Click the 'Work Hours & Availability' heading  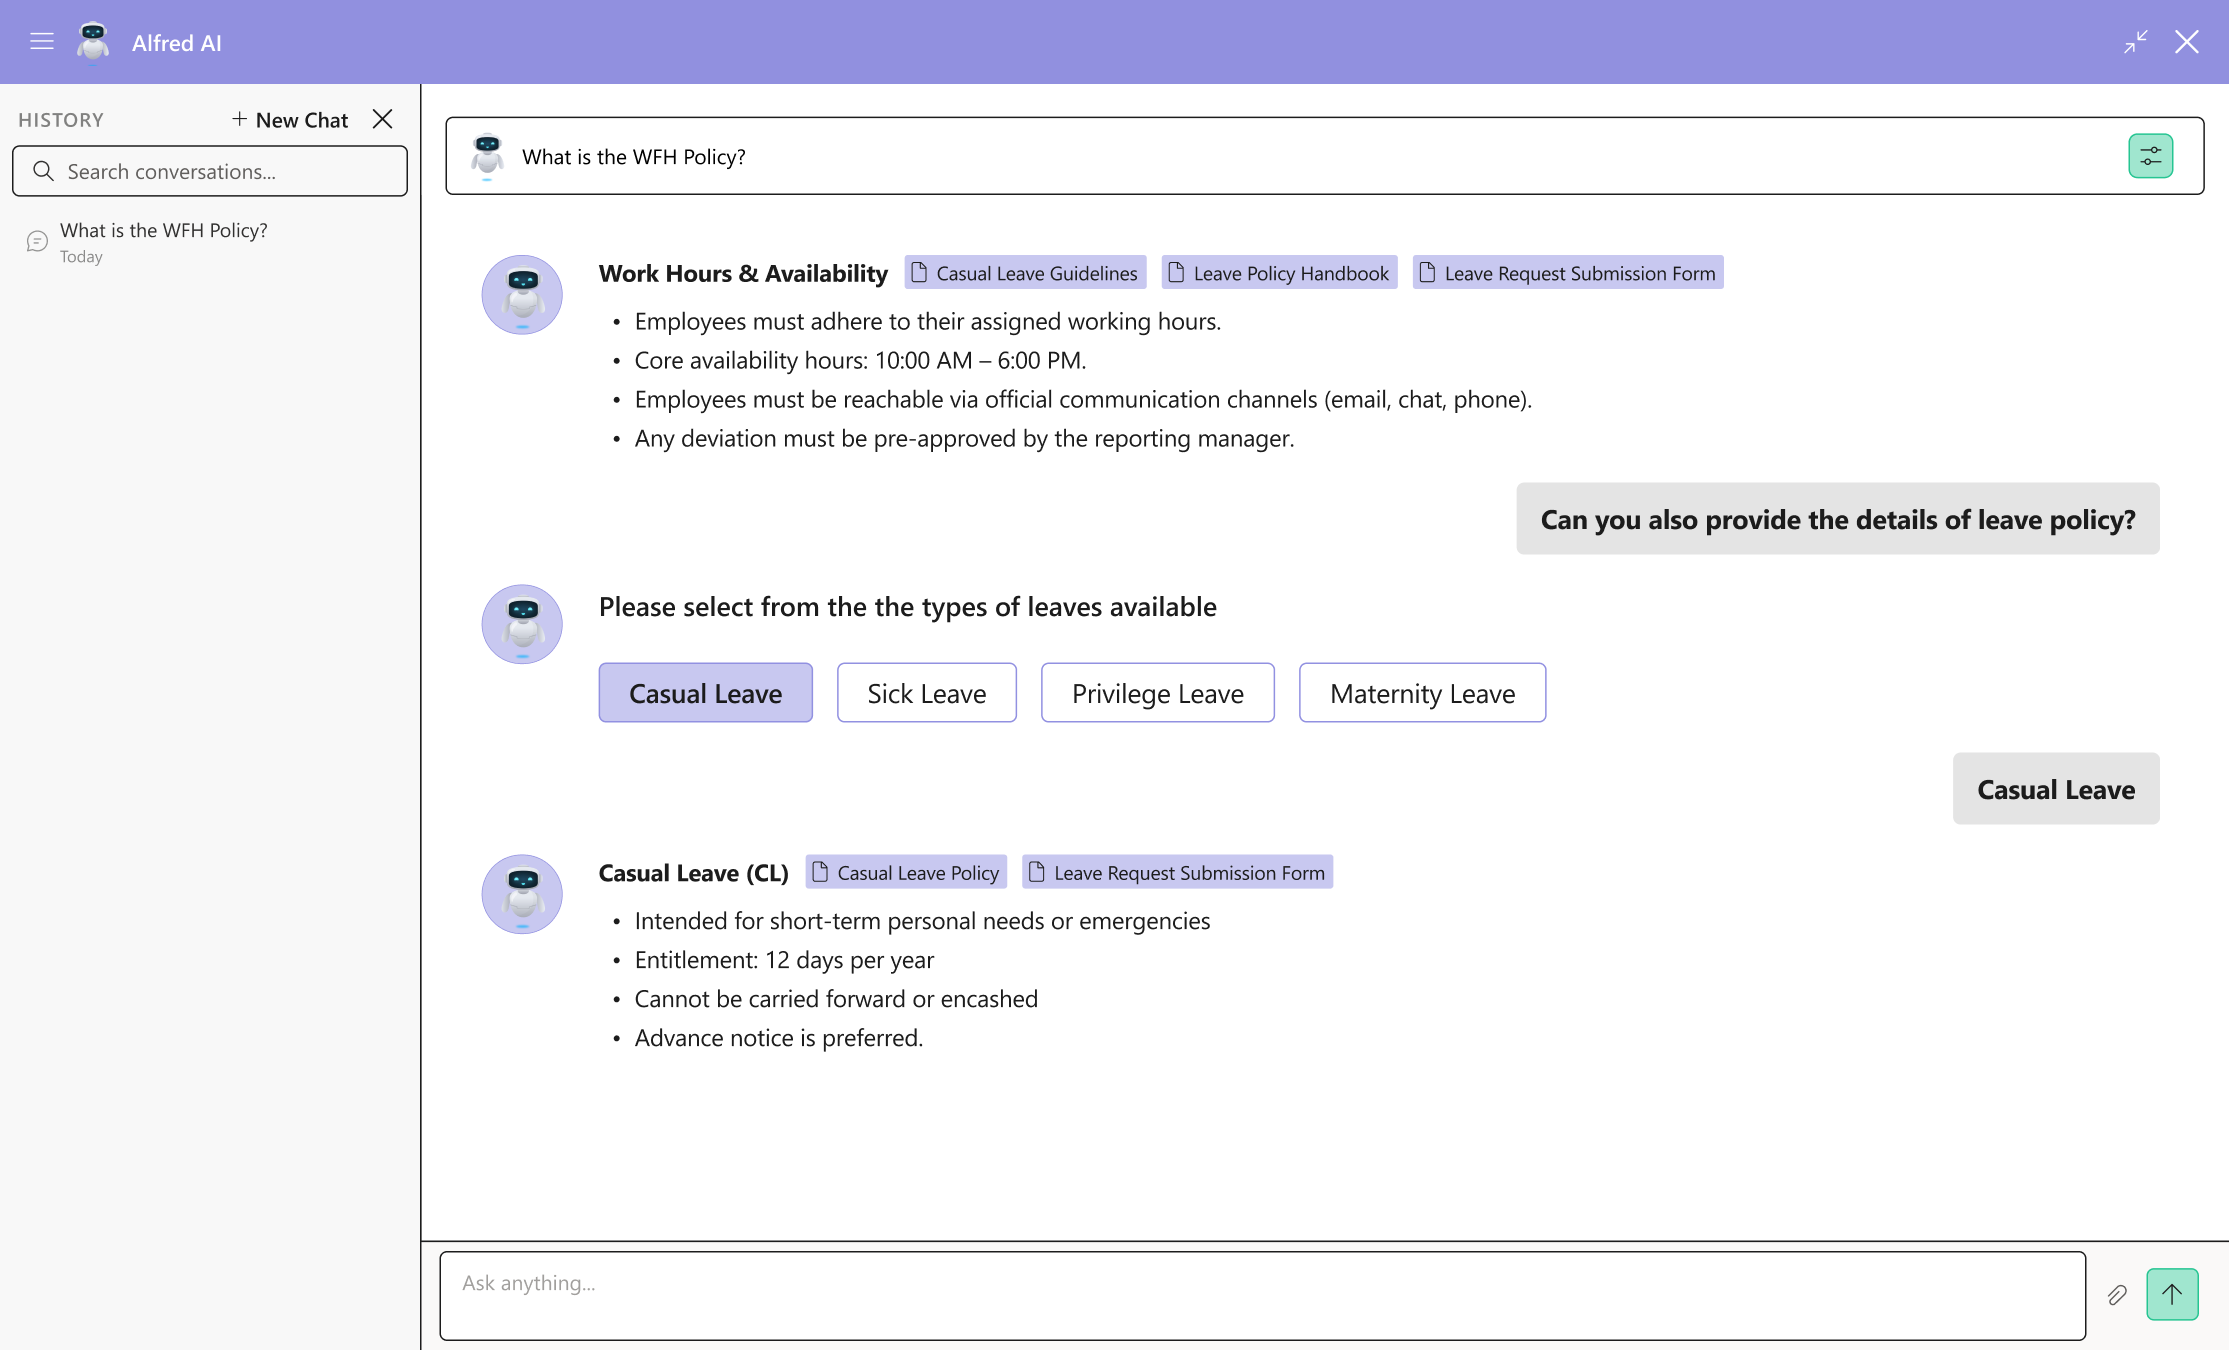[743, 273]
